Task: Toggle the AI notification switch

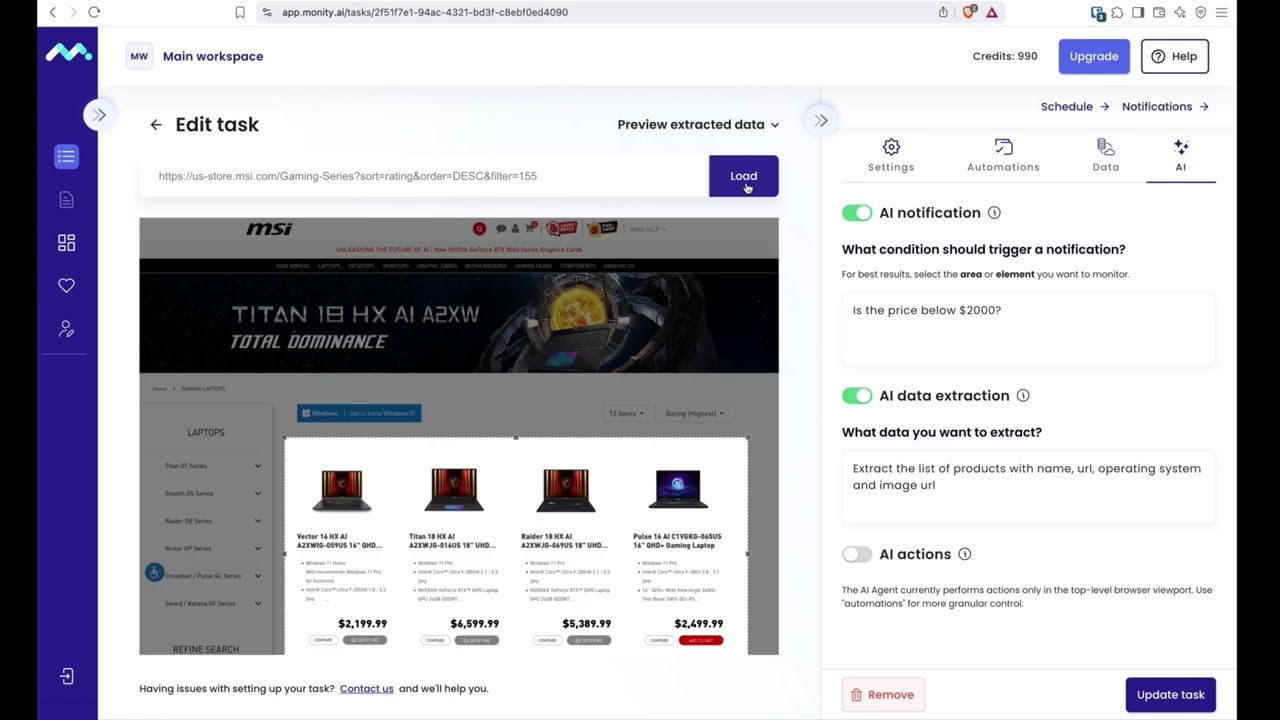Action: pyautogui.click(x=857, y=213)
